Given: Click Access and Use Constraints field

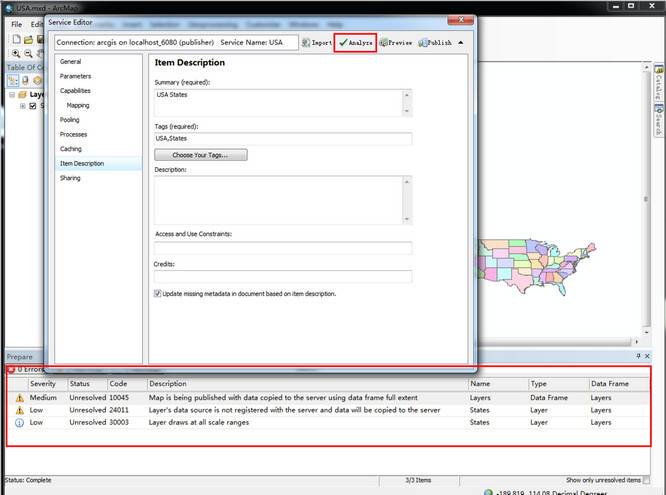Looking at the screenshot, I should click(283, 248).
